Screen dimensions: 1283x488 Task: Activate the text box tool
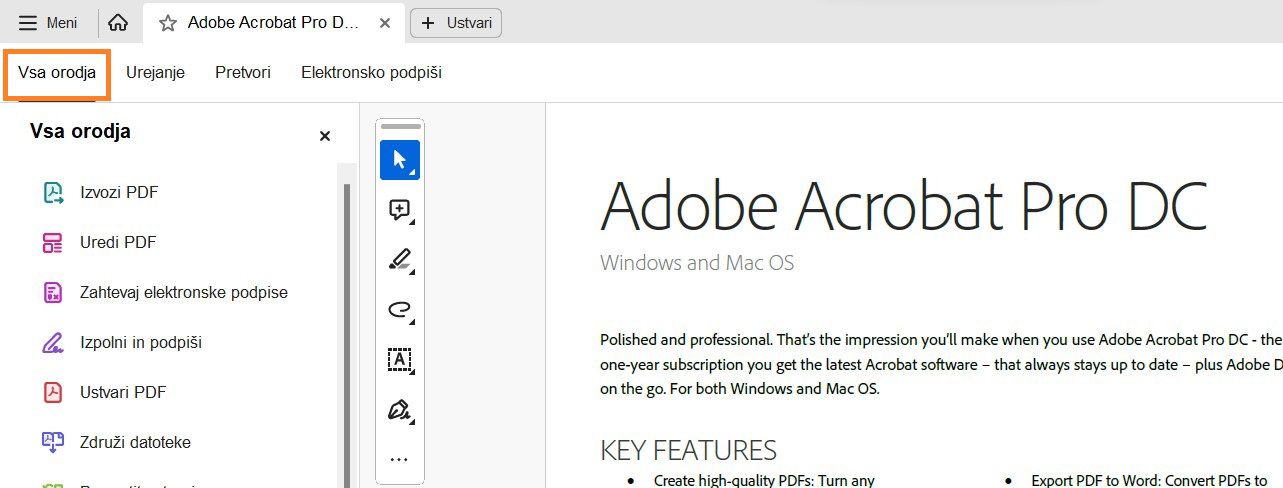(399, 360)
